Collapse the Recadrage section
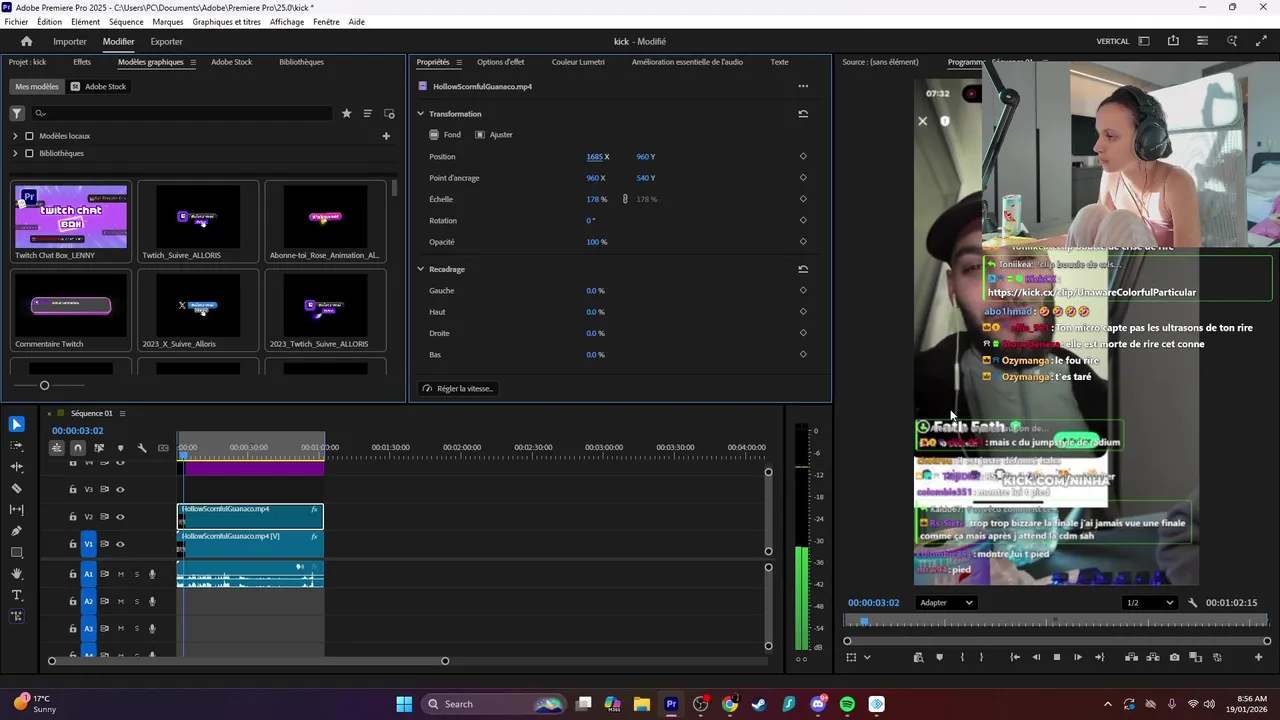The height and width of the screenshot is (720, 1280). click(421, 269)
